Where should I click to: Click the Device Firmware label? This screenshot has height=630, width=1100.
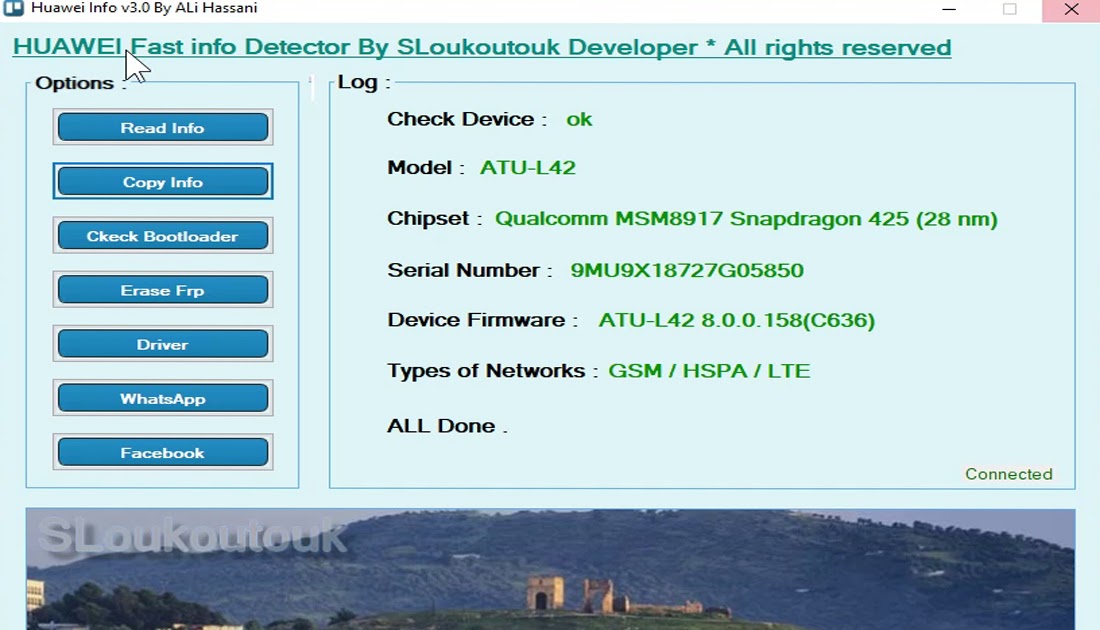(482, 320)
